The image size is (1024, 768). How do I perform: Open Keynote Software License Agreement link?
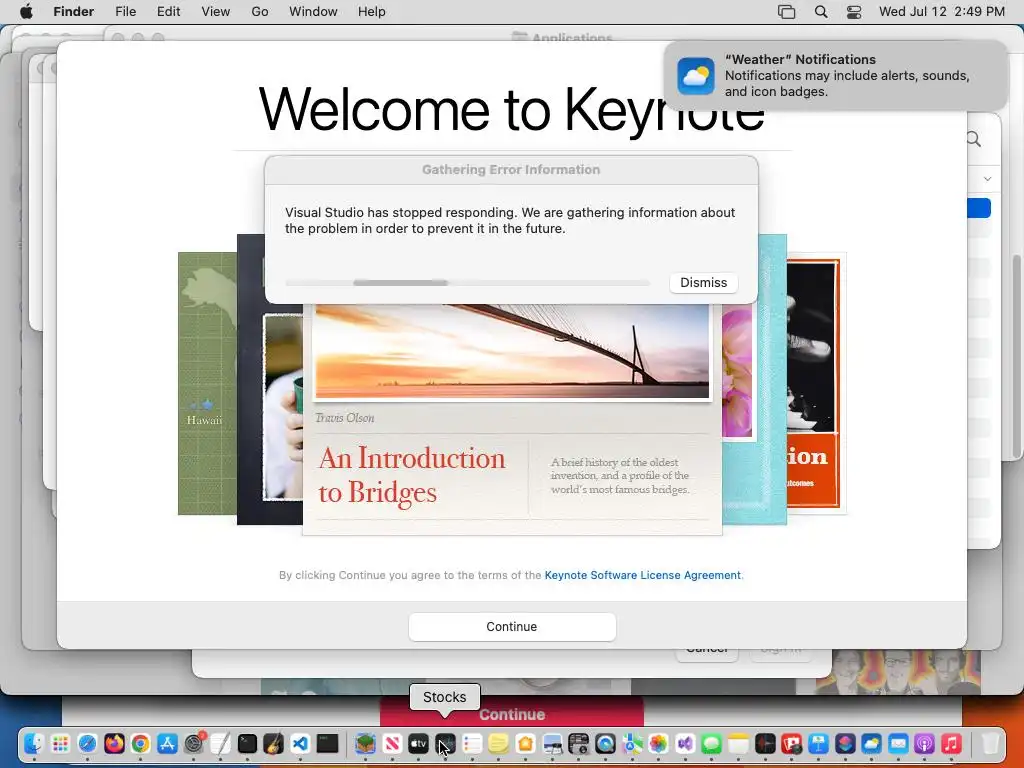(643, 575)
